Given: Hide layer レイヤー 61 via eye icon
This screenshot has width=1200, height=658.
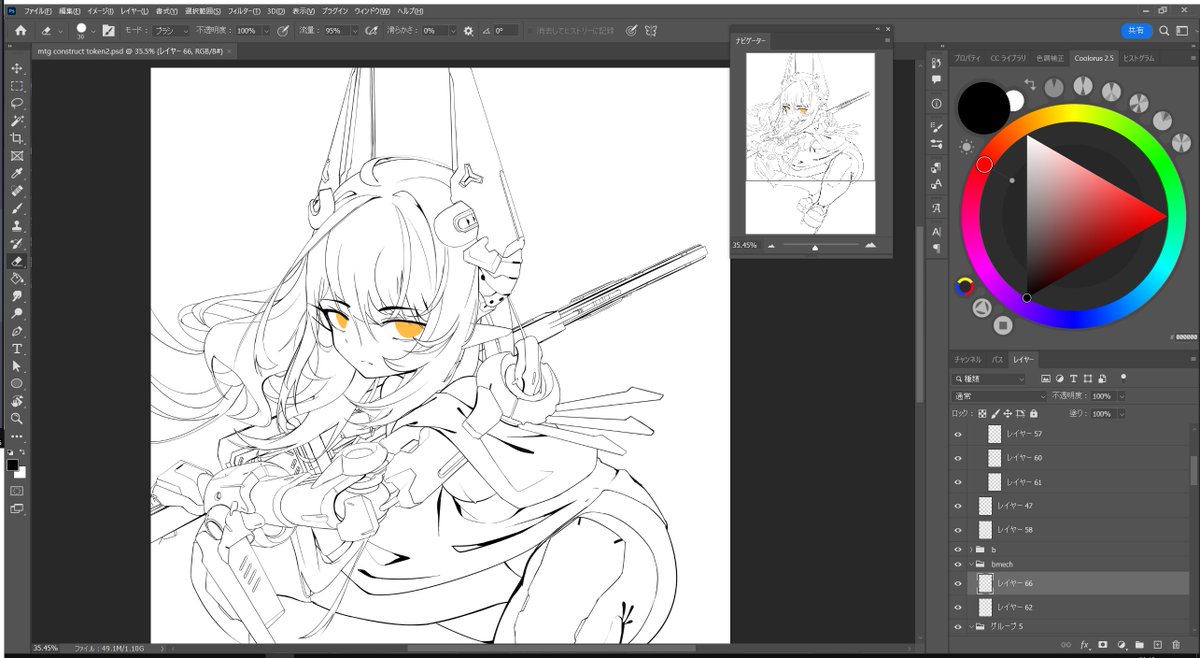Looking at the screenshot, I should (x=958, y=482).
